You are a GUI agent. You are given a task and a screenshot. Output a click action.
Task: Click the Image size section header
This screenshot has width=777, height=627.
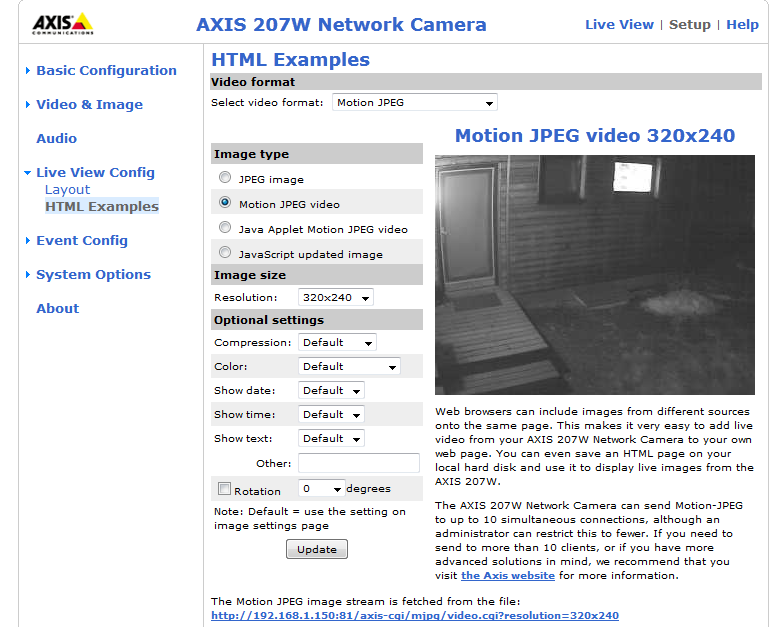(317, 275)
